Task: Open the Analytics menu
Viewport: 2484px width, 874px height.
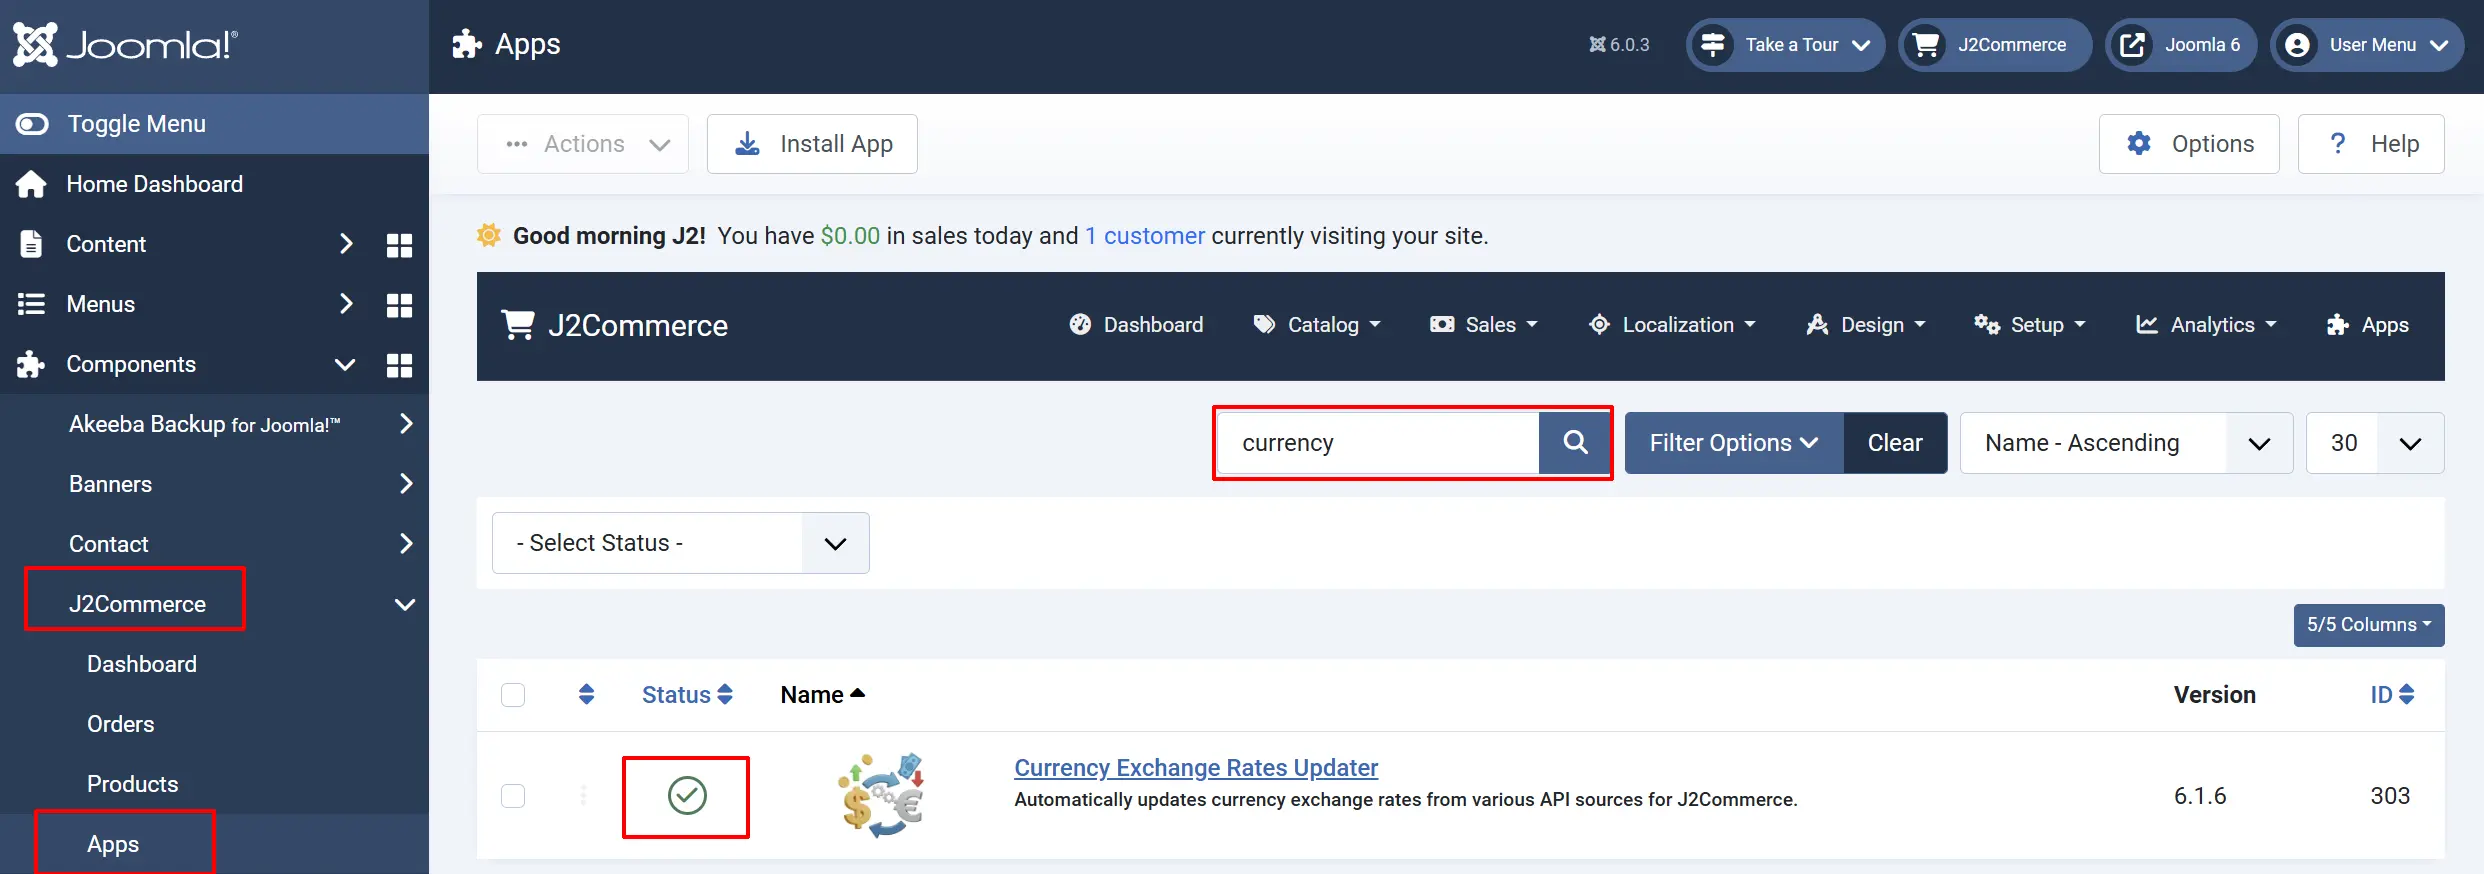Action: (x=2206, y=325)
